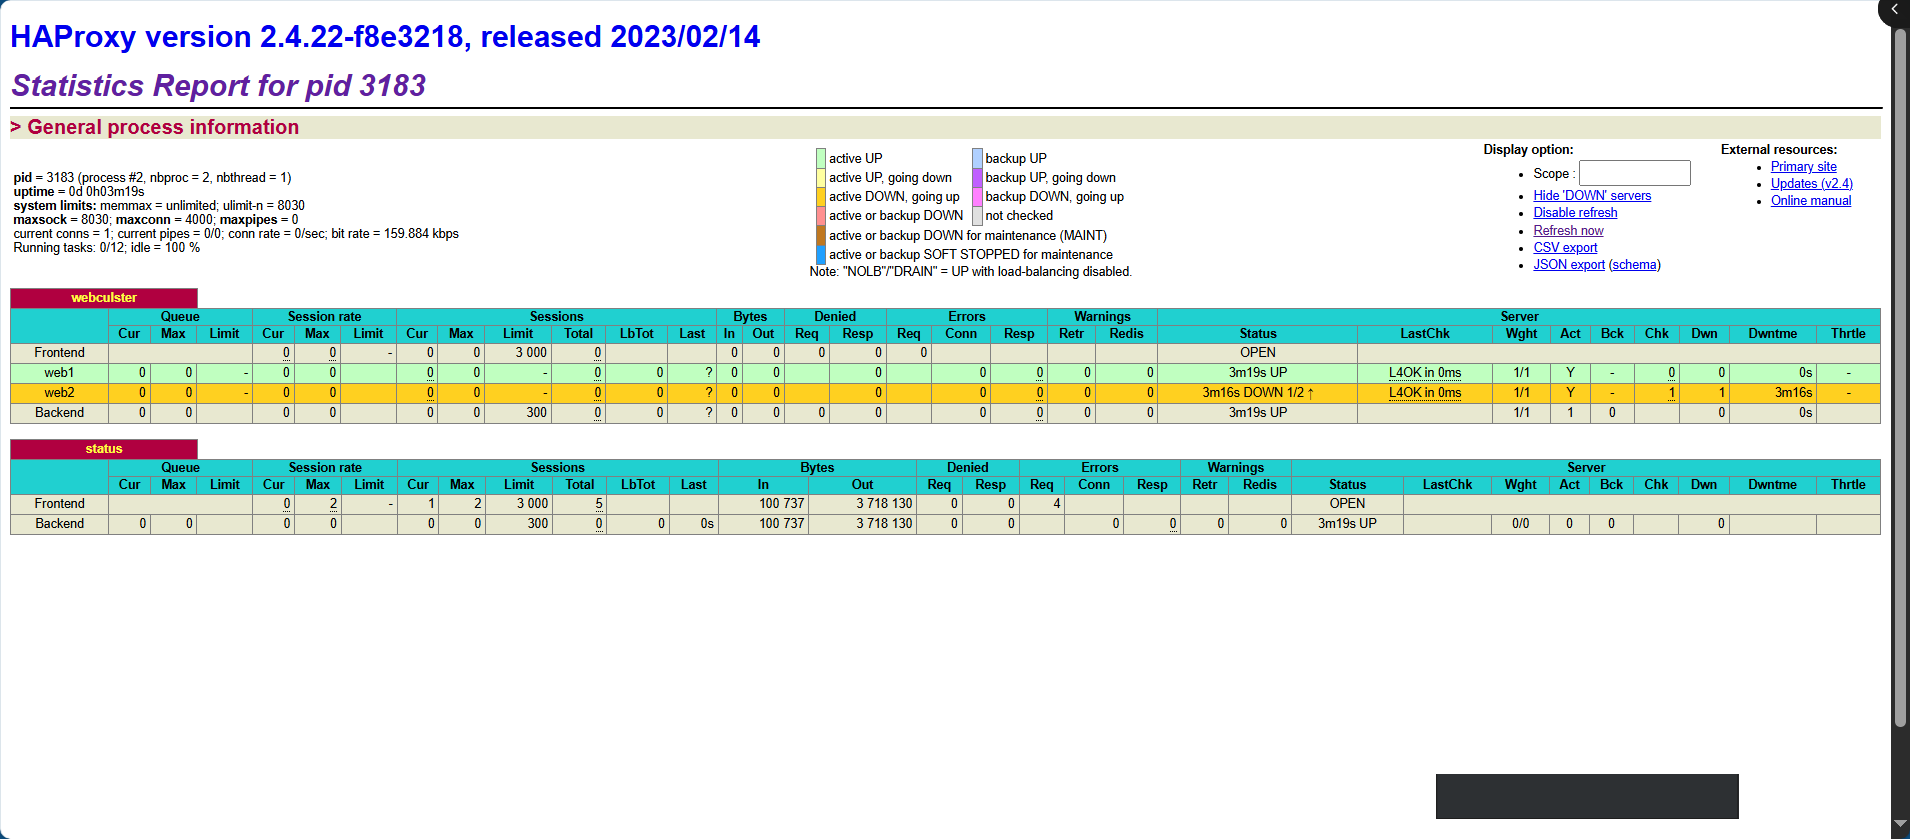Click the Disable refresh link
This screenshot has height=839, width=1910.
pos(1575,213)
